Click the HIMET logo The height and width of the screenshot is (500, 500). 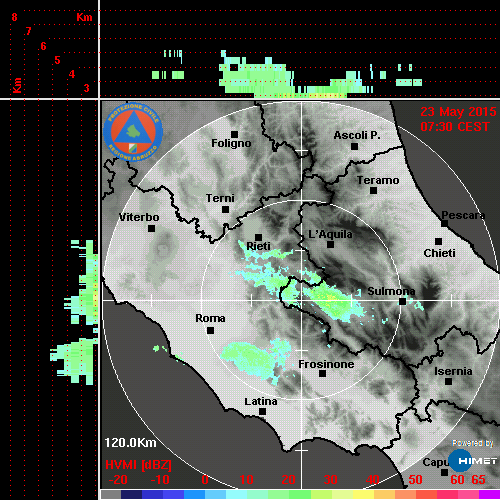[x=473, y=461]
